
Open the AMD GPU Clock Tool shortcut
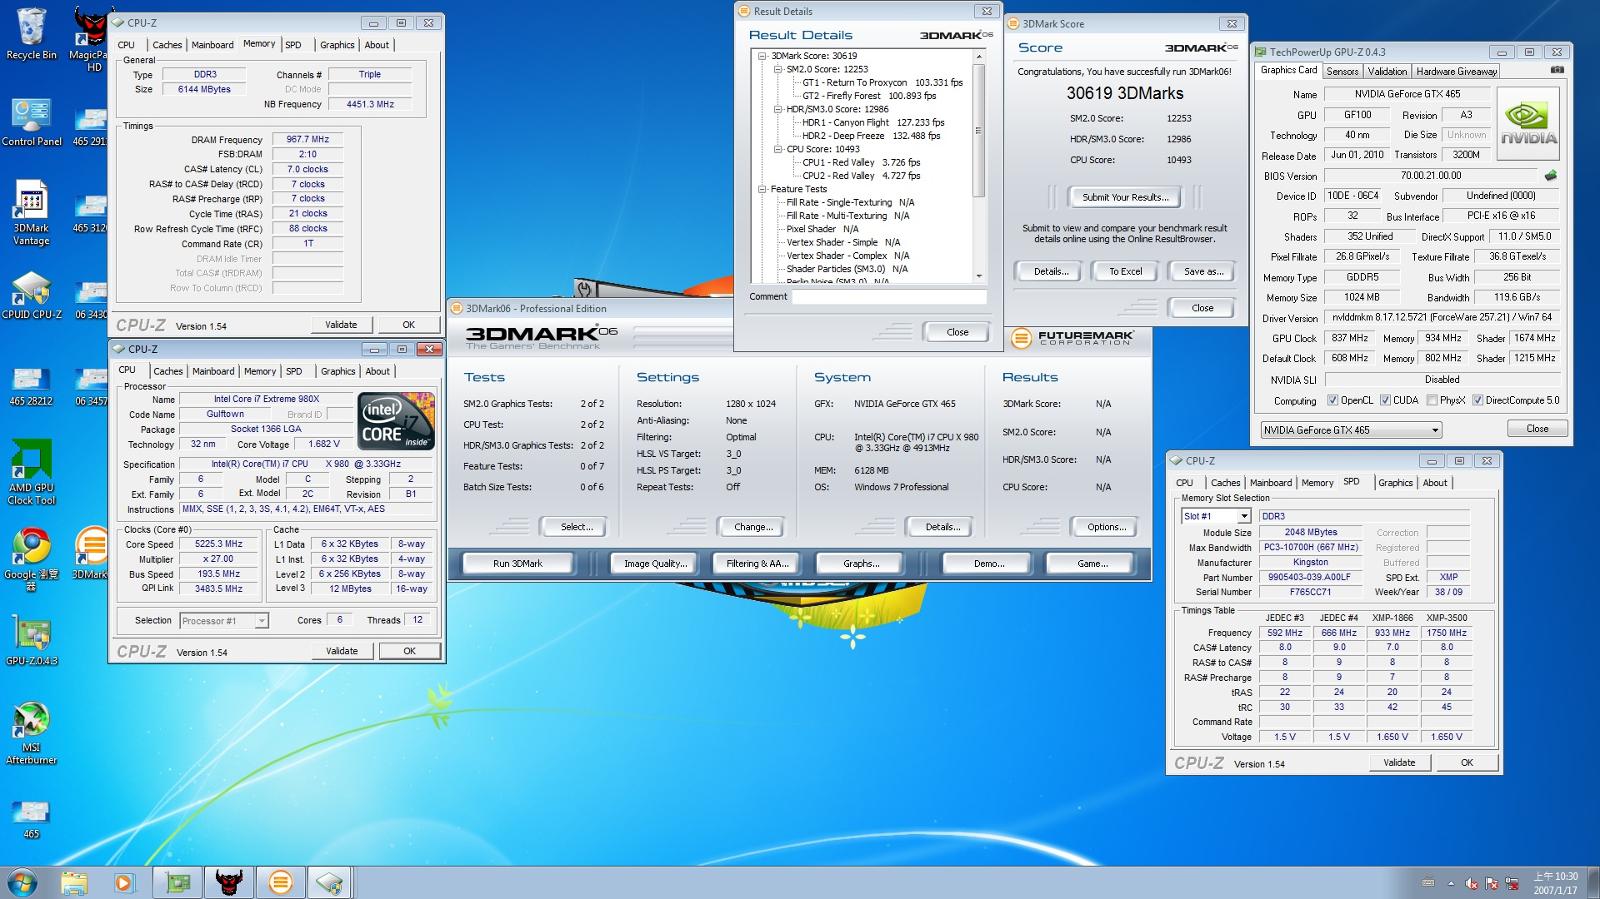pyautogui.click(x=31, y=473)
